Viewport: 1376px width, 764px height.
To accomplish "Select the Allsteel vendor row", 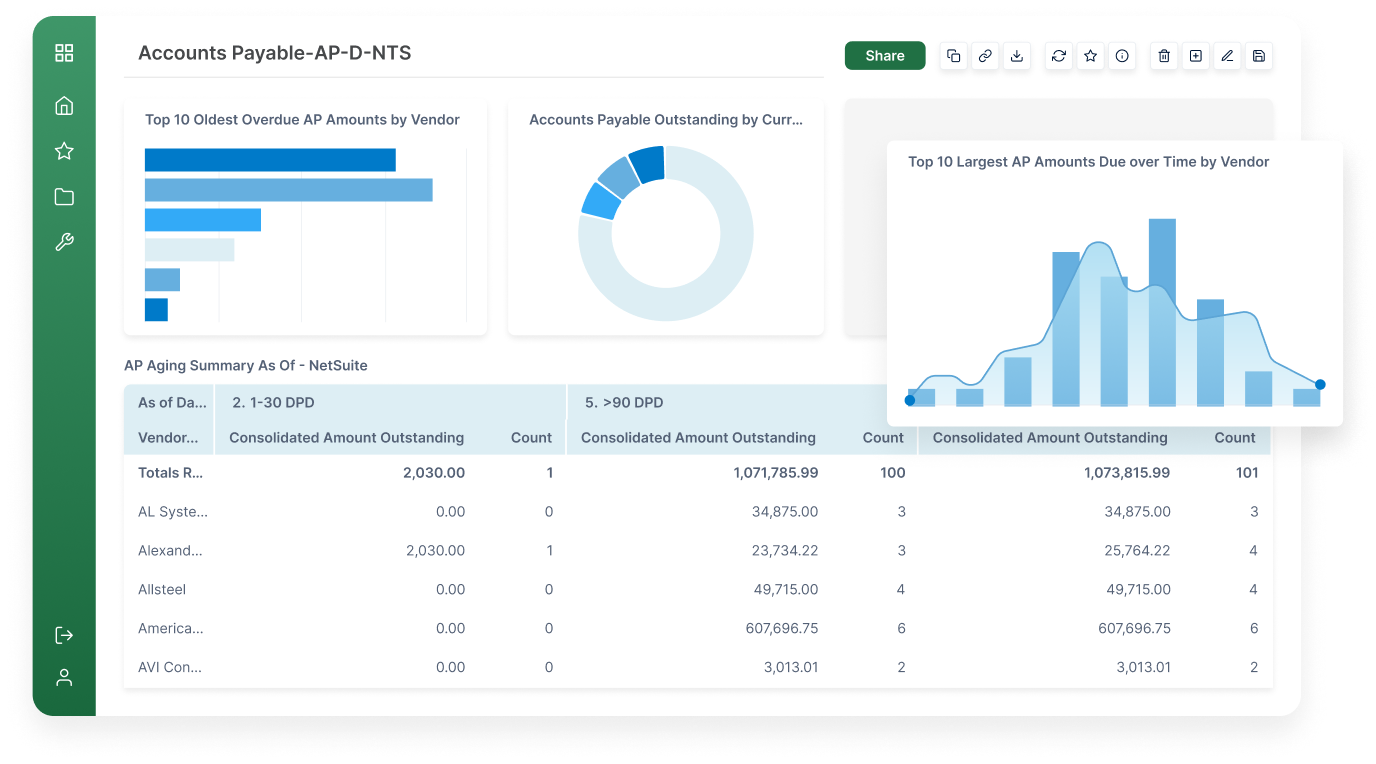I will pos(162,590).
